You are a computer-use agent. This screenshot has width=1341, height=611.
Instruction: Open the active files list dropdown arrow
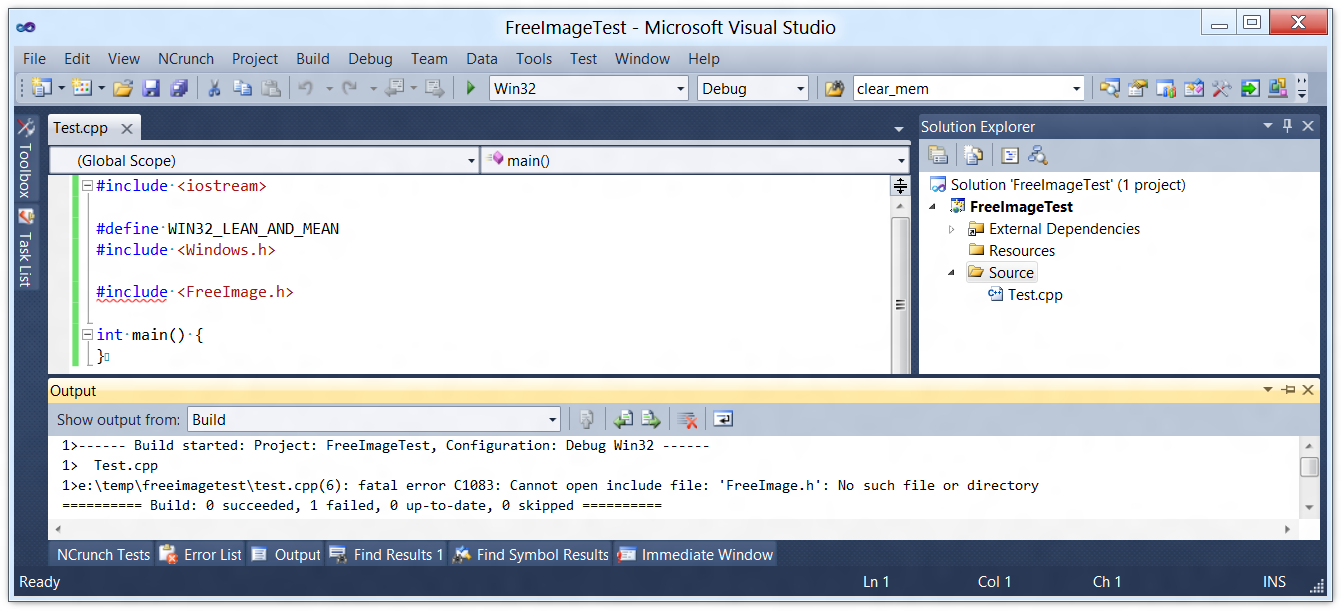[899, 129]
